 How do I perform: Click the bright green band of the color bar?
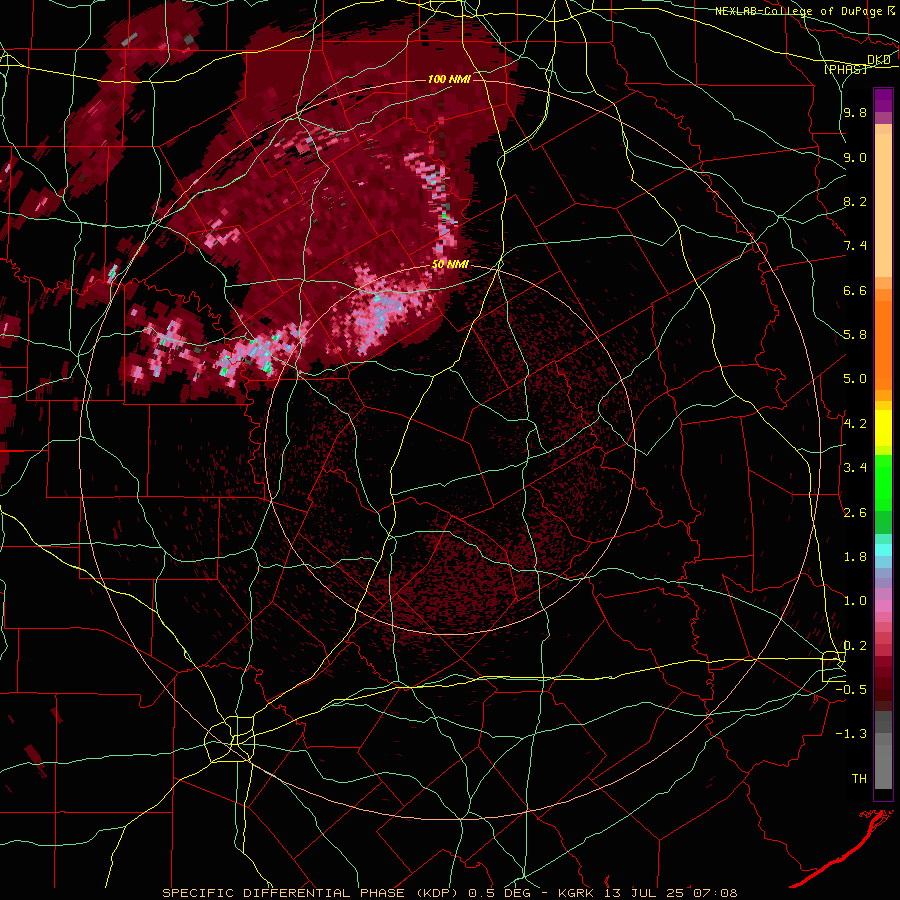coord(883,483)
